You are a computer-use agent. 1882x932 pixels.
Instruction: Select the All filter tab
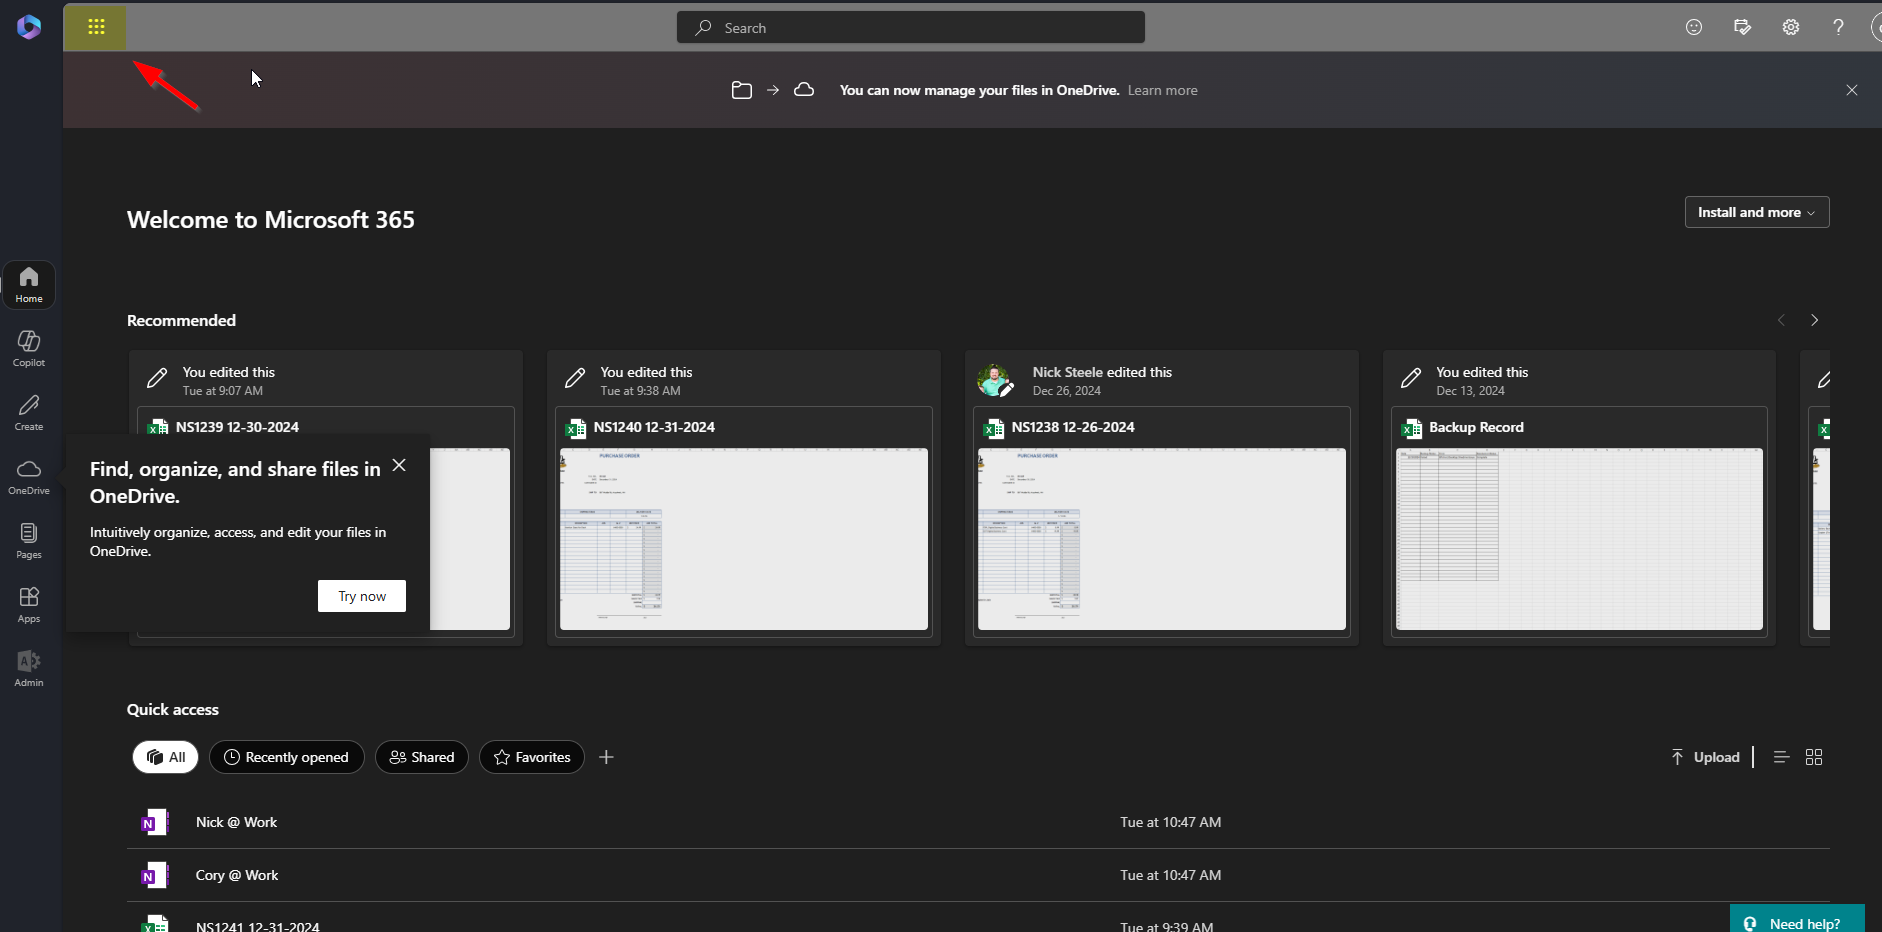[166, 757]
